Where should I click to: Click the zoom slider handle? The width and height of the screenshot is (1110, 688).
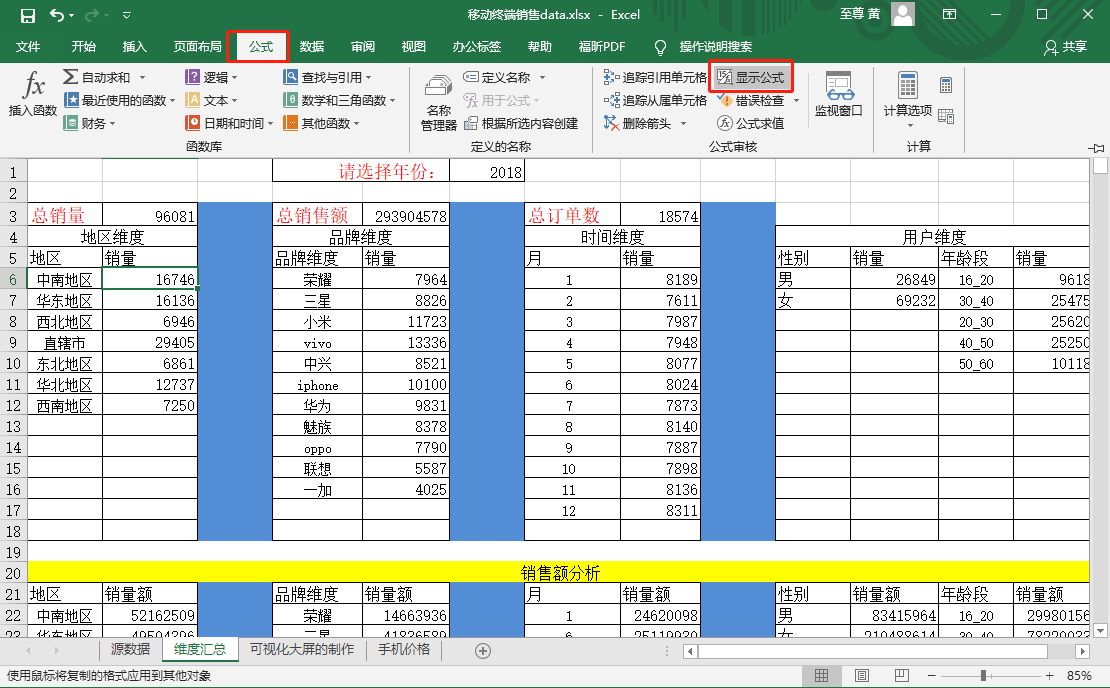click(x=983, y=676)
